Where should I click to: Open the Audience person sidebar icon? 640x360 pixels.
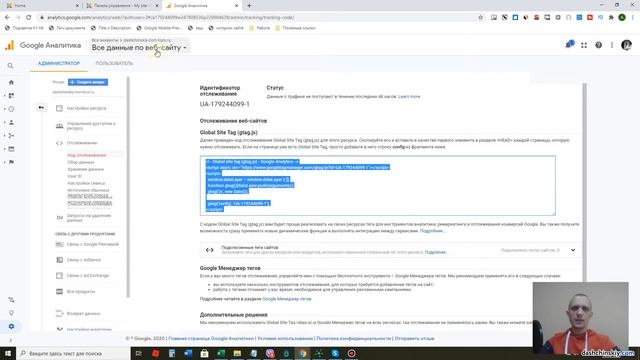point(11,122)
